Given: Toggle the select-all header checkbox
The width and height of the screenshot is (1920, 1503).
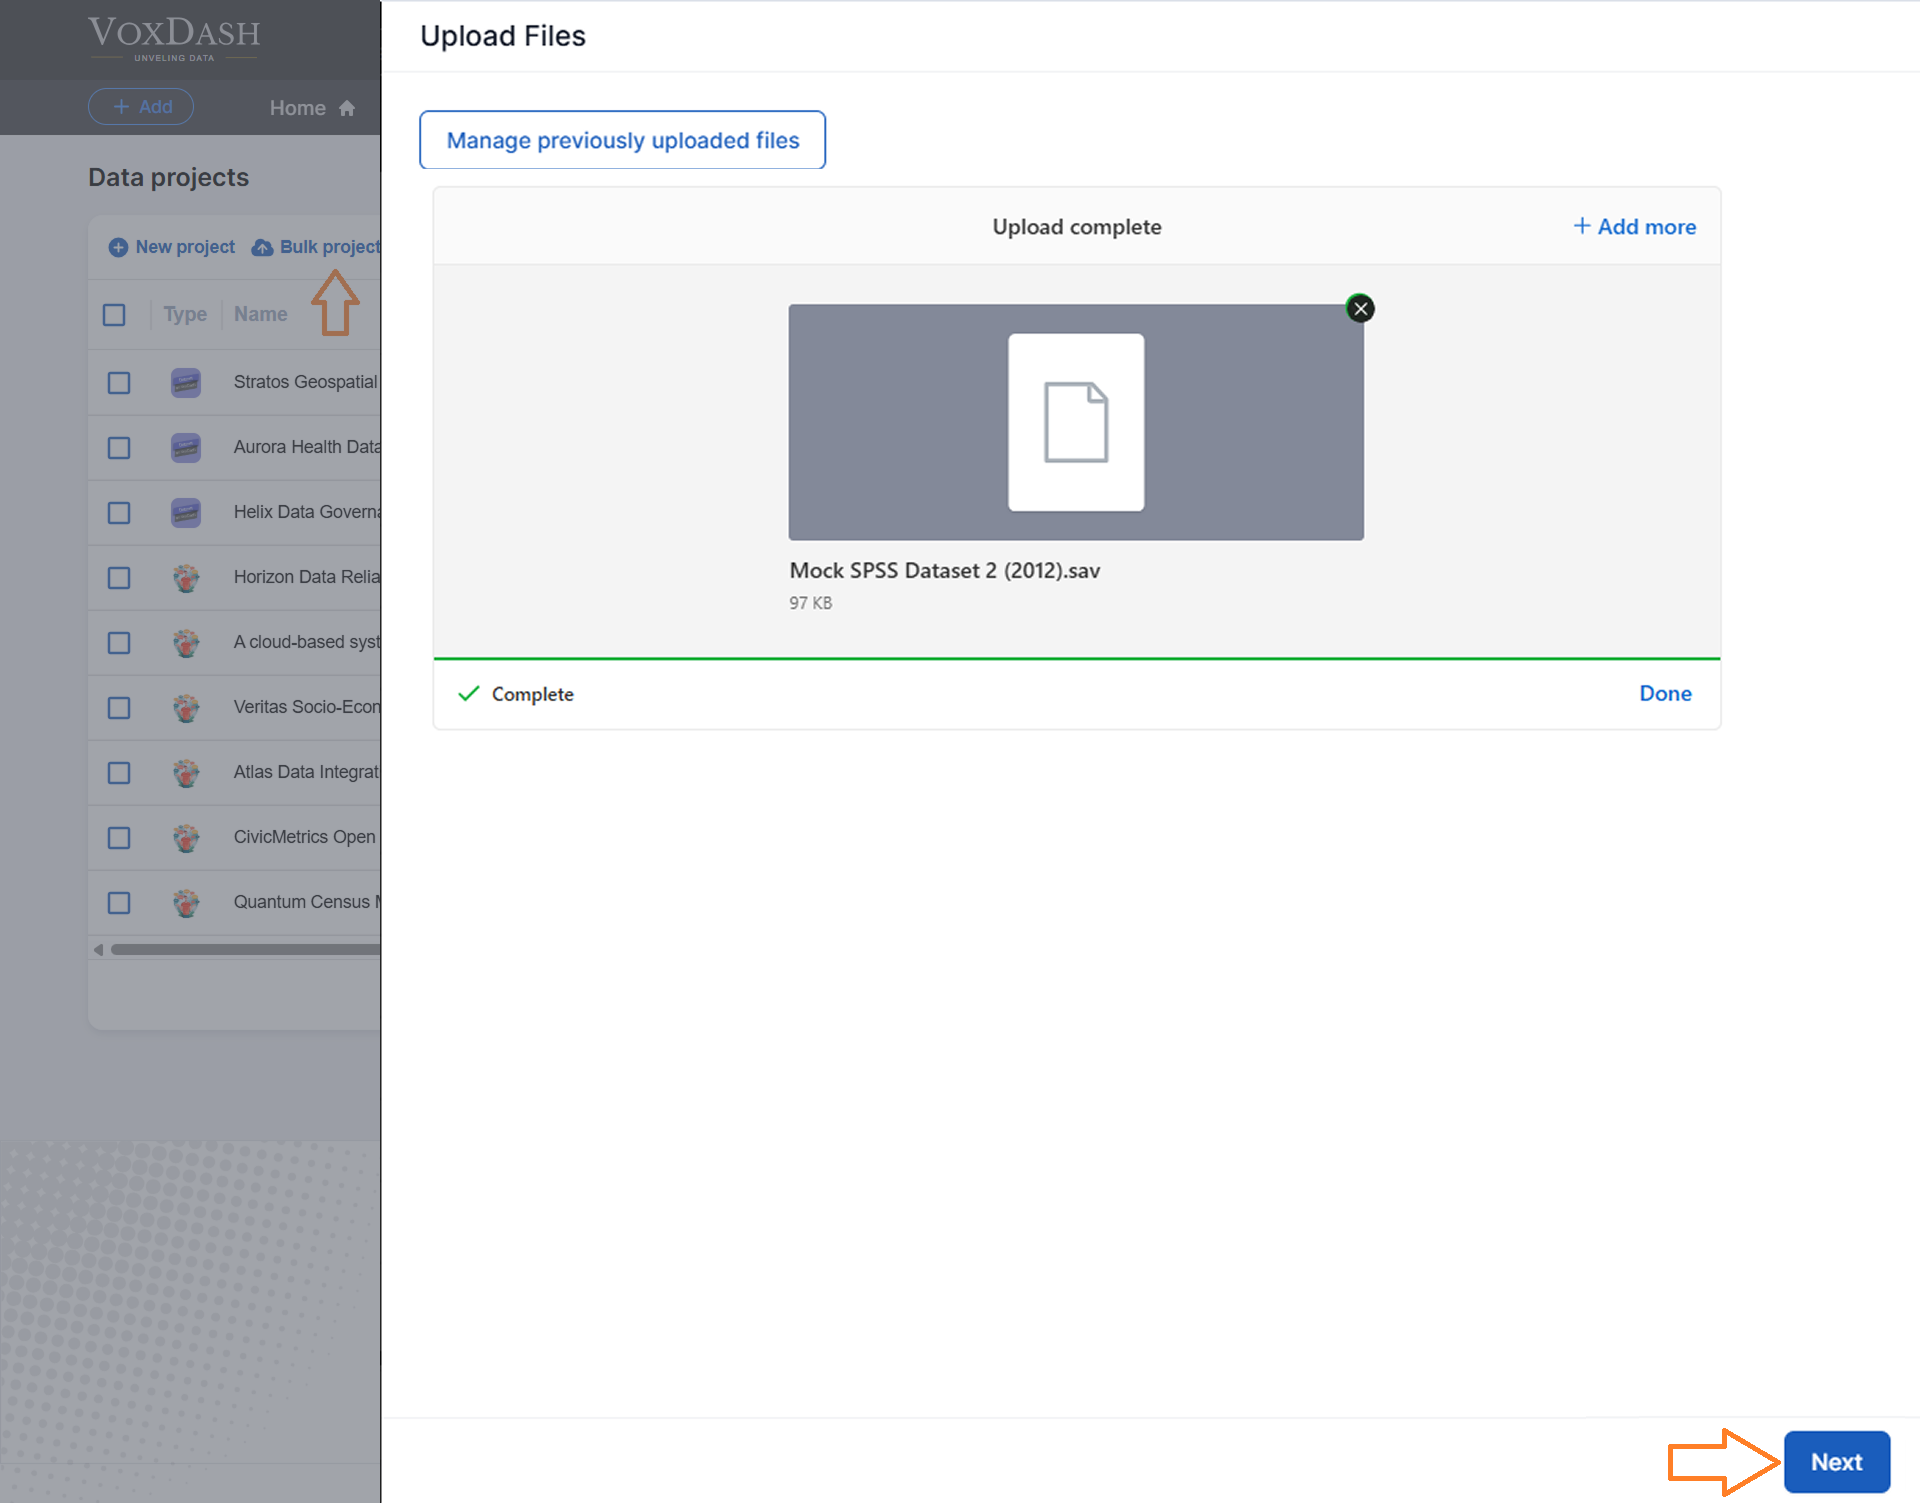Looking at the screenshot, I should click(x=114, y=315).
